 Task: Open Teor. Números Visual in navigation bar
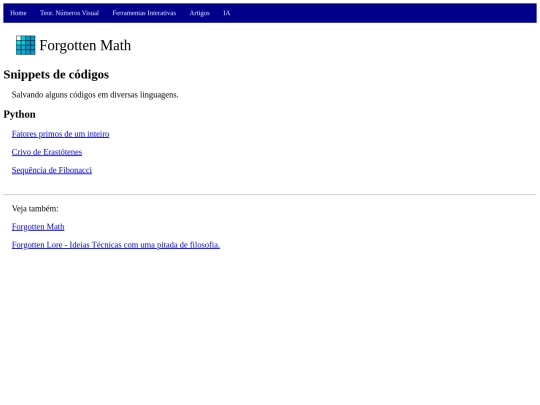69,13
